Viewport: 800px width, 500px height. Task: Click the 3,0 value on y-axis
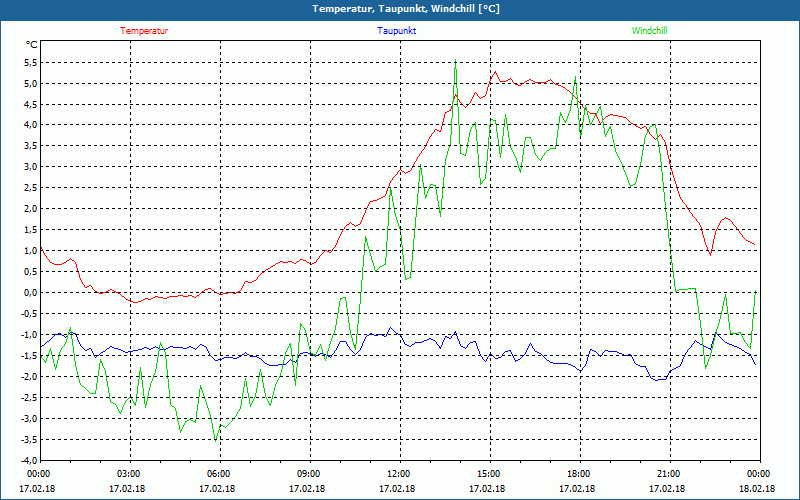point(31,167)
